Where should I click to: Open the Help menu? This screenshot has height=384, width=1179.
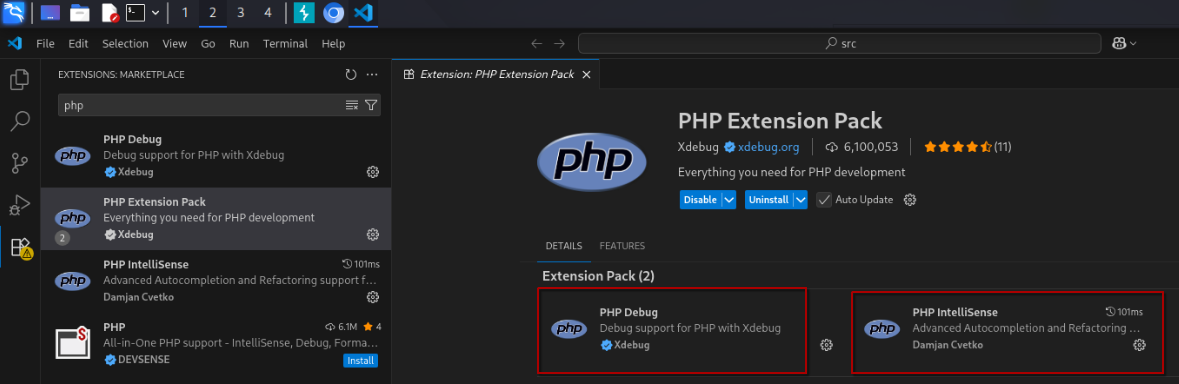[x=333, y=44]
